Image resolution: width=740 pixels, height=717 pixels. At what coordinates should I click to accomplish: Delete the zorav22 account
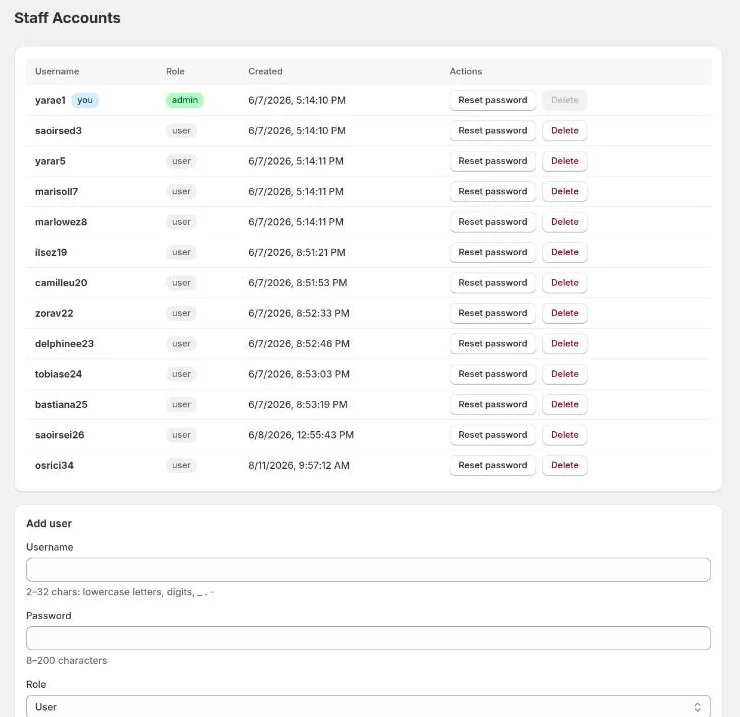(x=564, y=313)
